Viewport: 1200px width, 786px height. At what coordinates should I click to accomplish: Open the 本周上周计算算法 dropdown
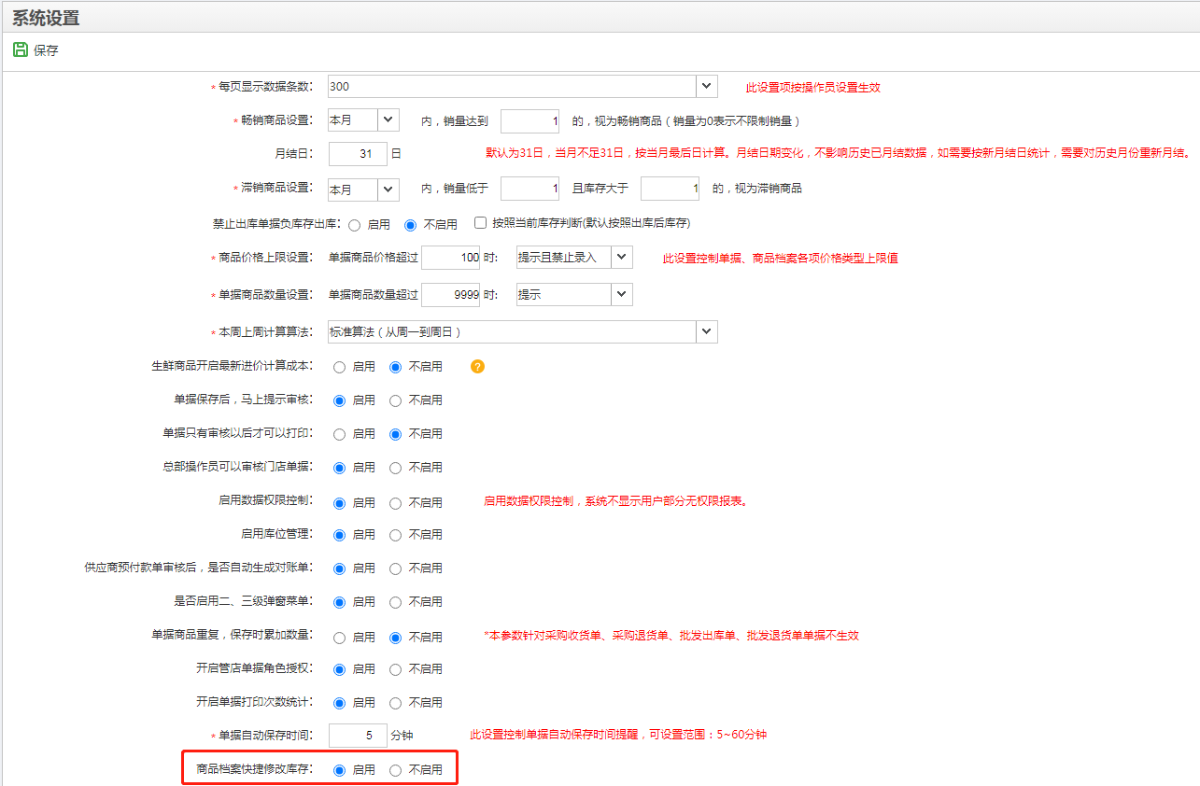pyautogui.click(x=706, y=331)
